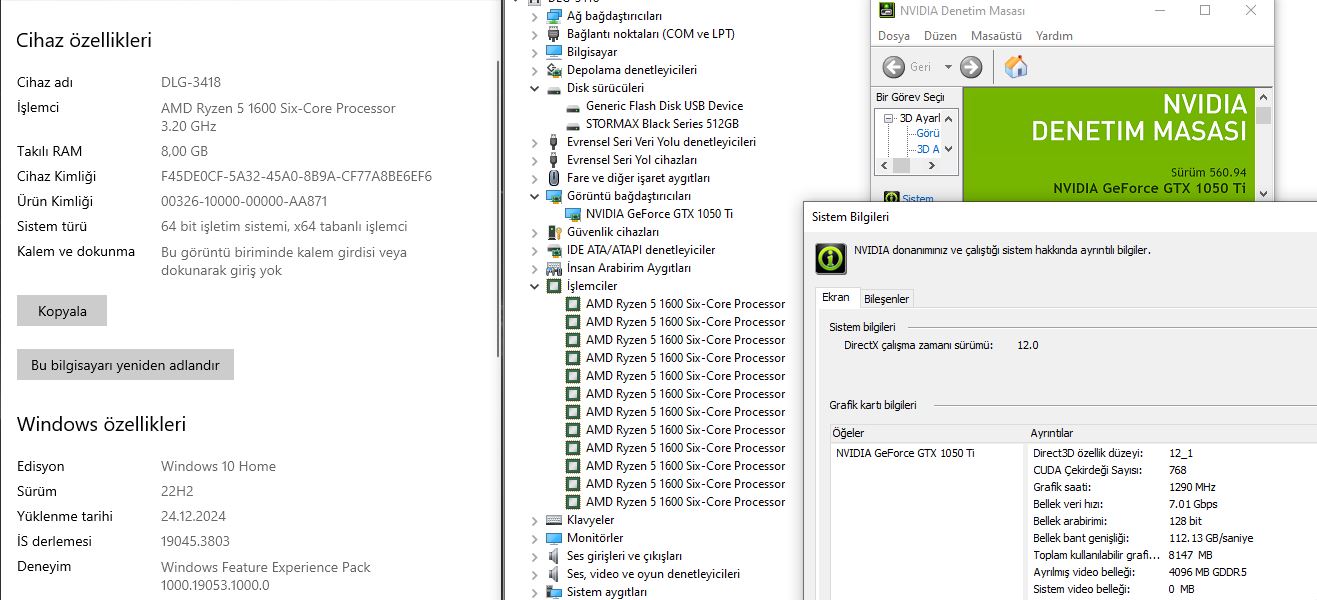
Task: Click the Klavyeler keyboard icon
Action: [x=554, y=520]
